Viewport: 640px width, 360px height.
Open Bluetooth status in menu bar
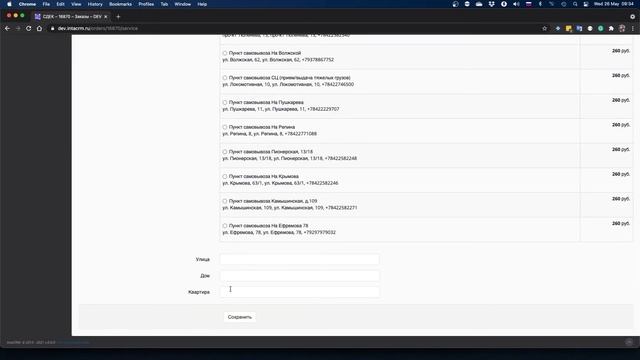click(540, 4)
